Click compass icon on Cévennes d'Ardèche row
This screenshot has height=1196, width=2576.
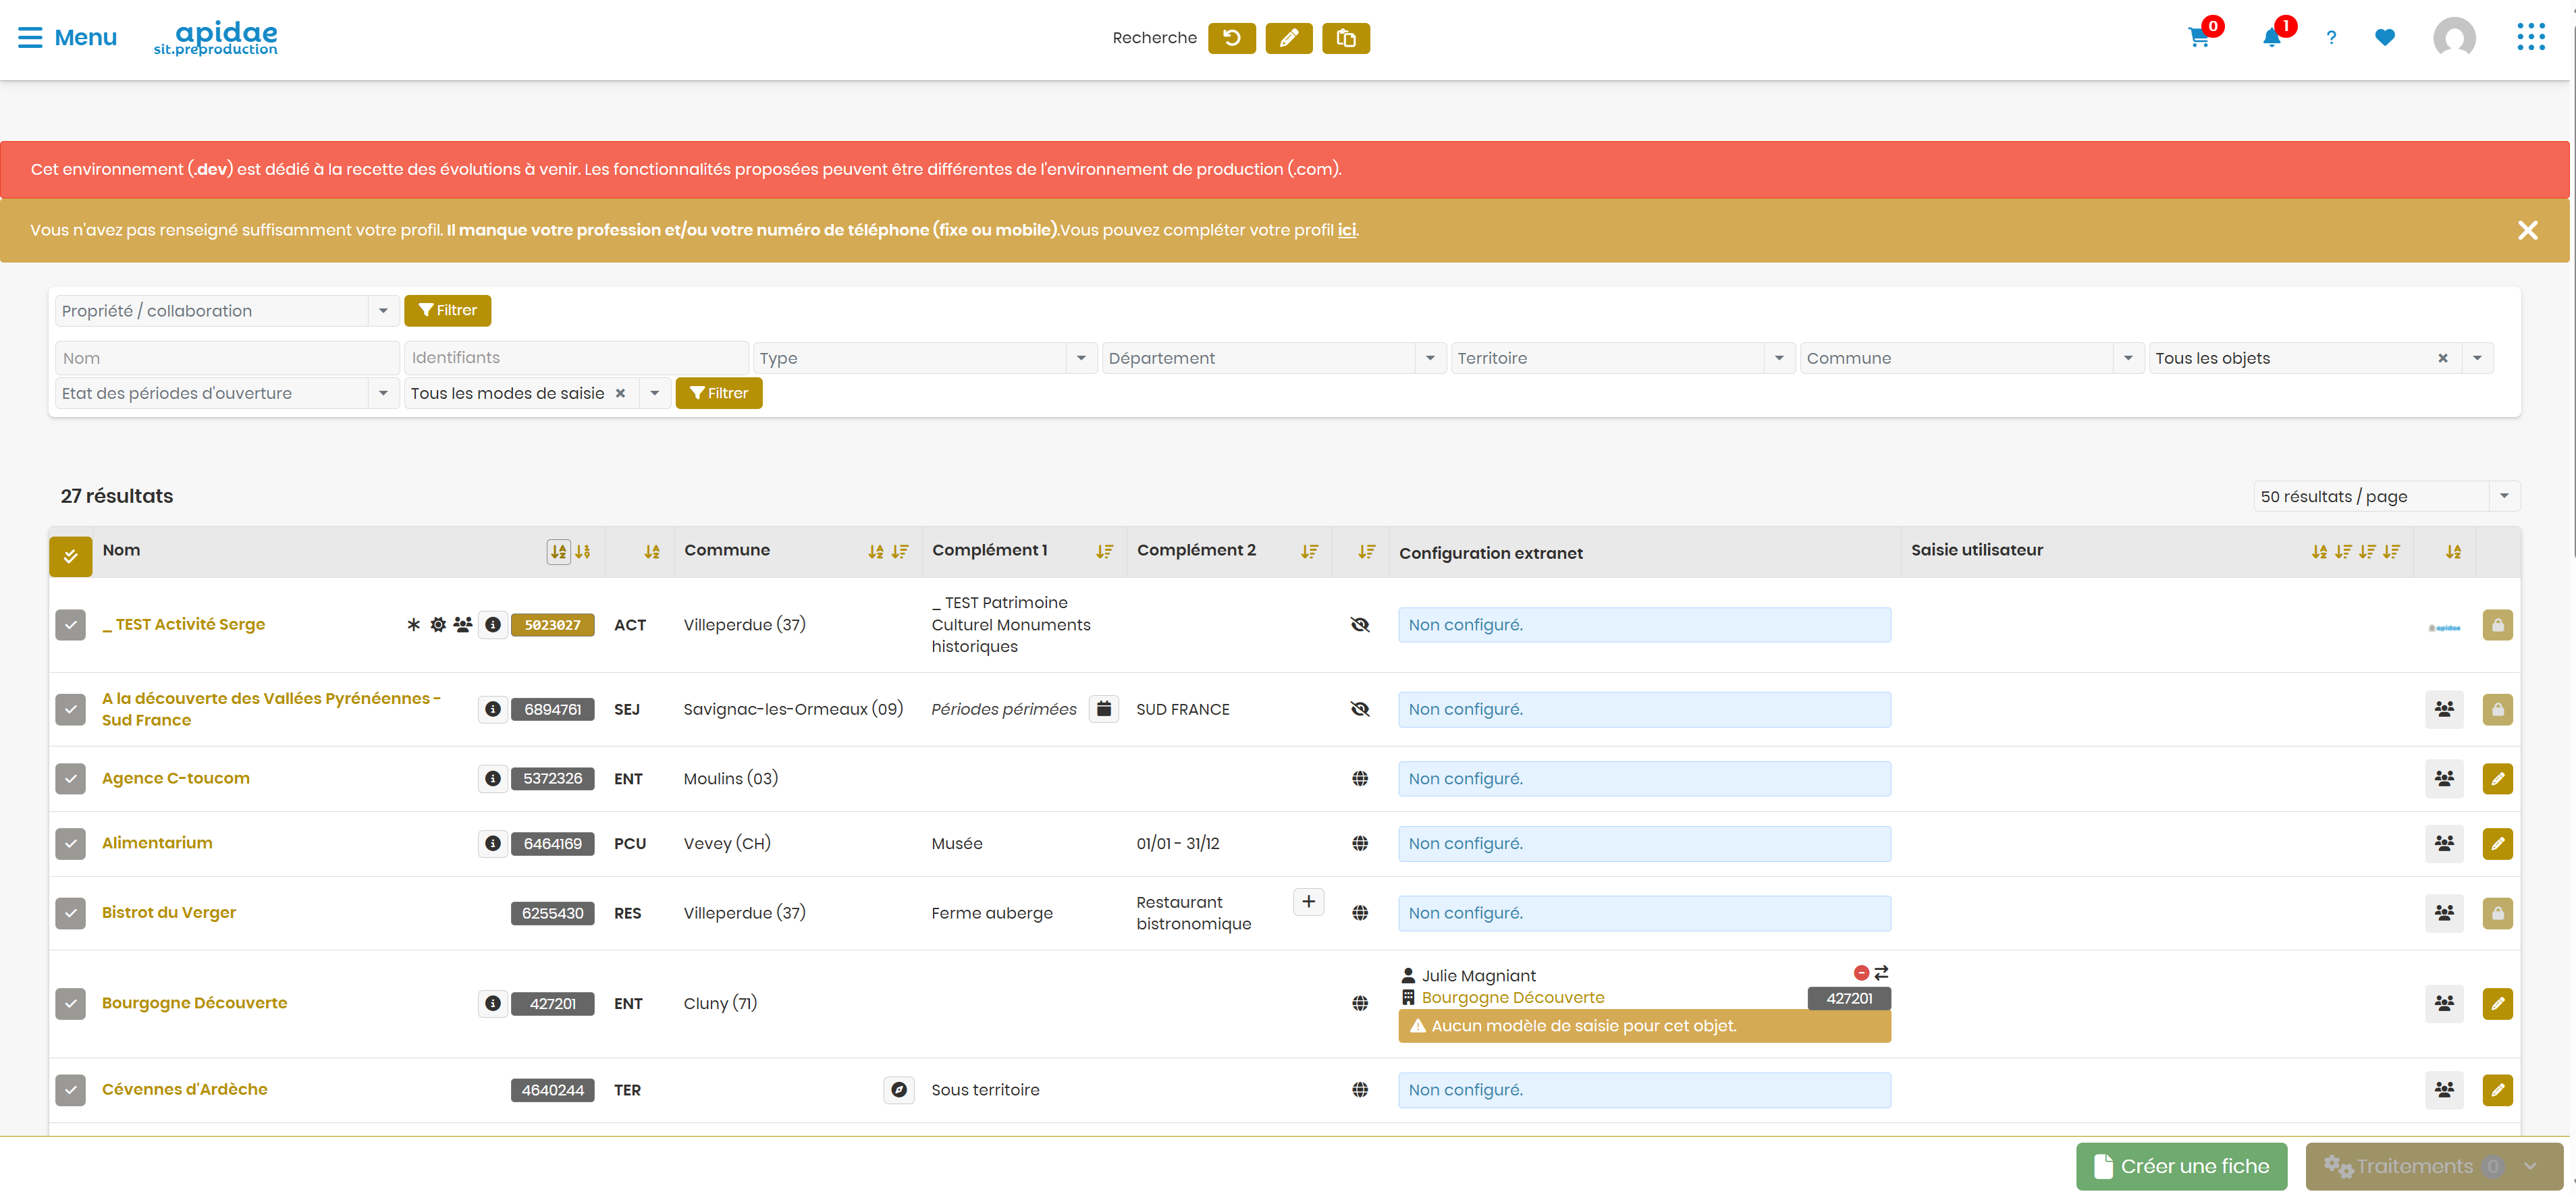click(x=899, y=1089)
